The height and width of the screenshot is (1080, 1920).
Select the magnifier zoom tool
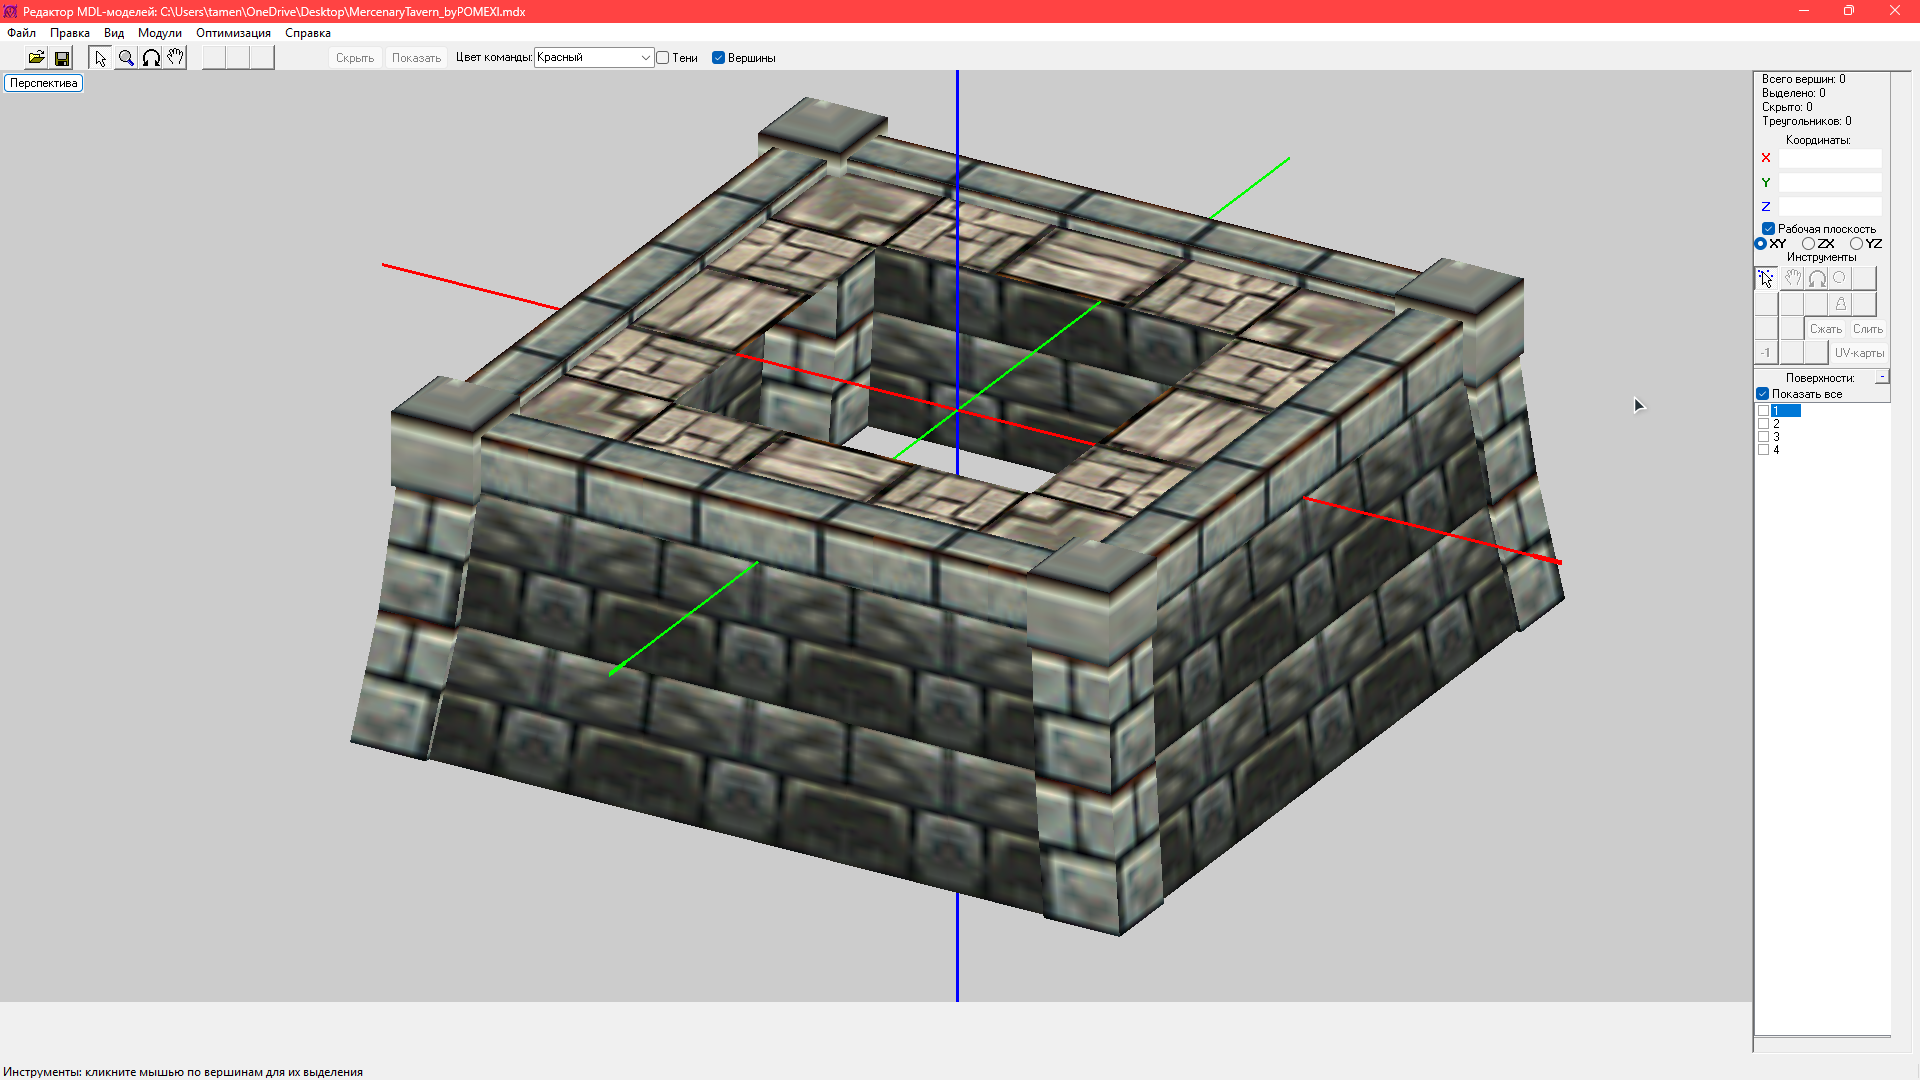[x=126, y=58]
